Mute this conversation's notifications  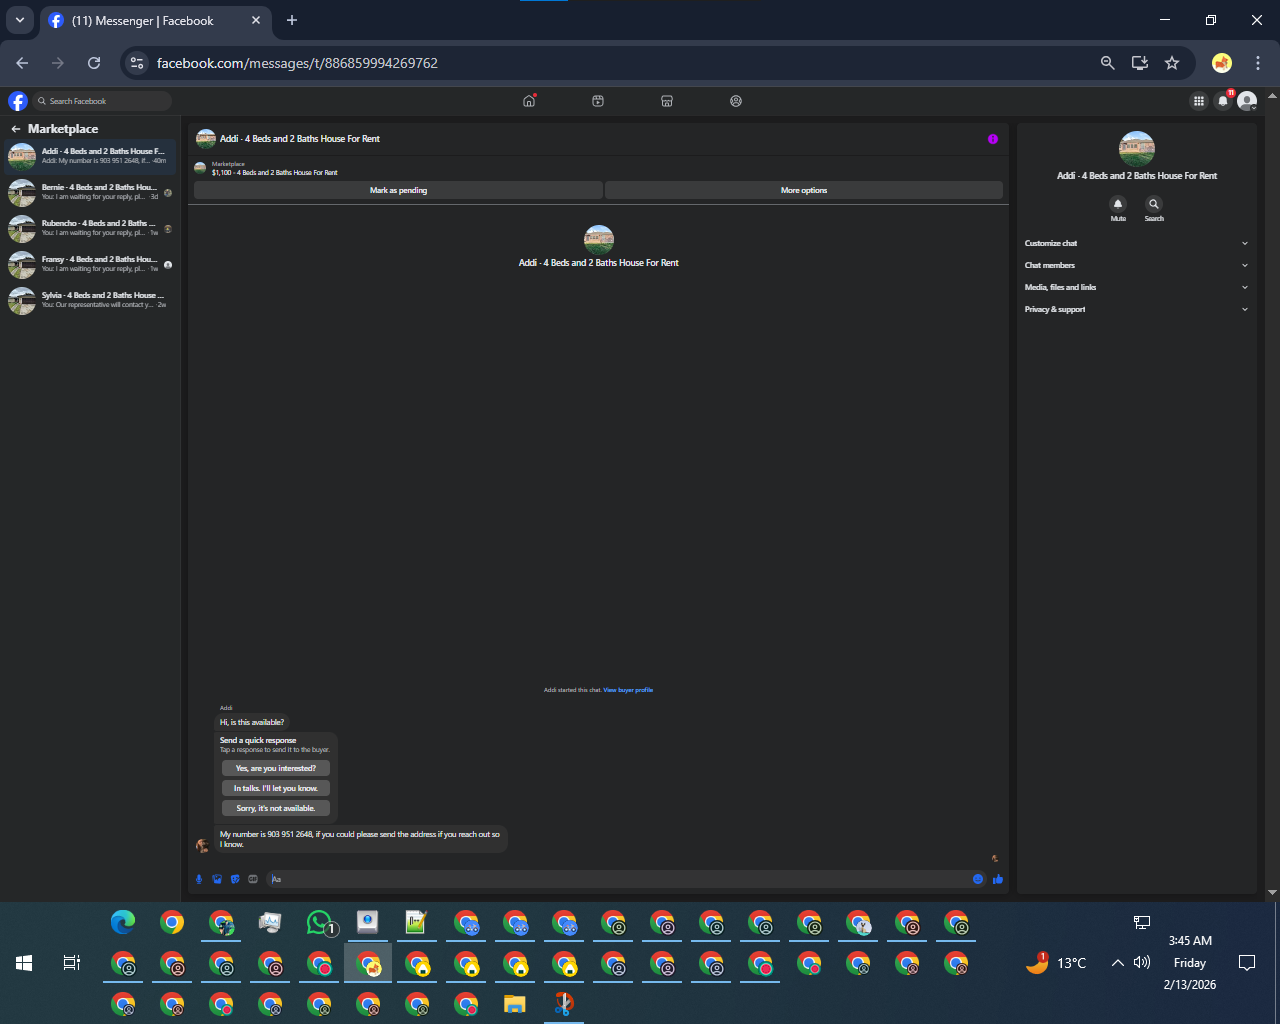point(1118,204)
